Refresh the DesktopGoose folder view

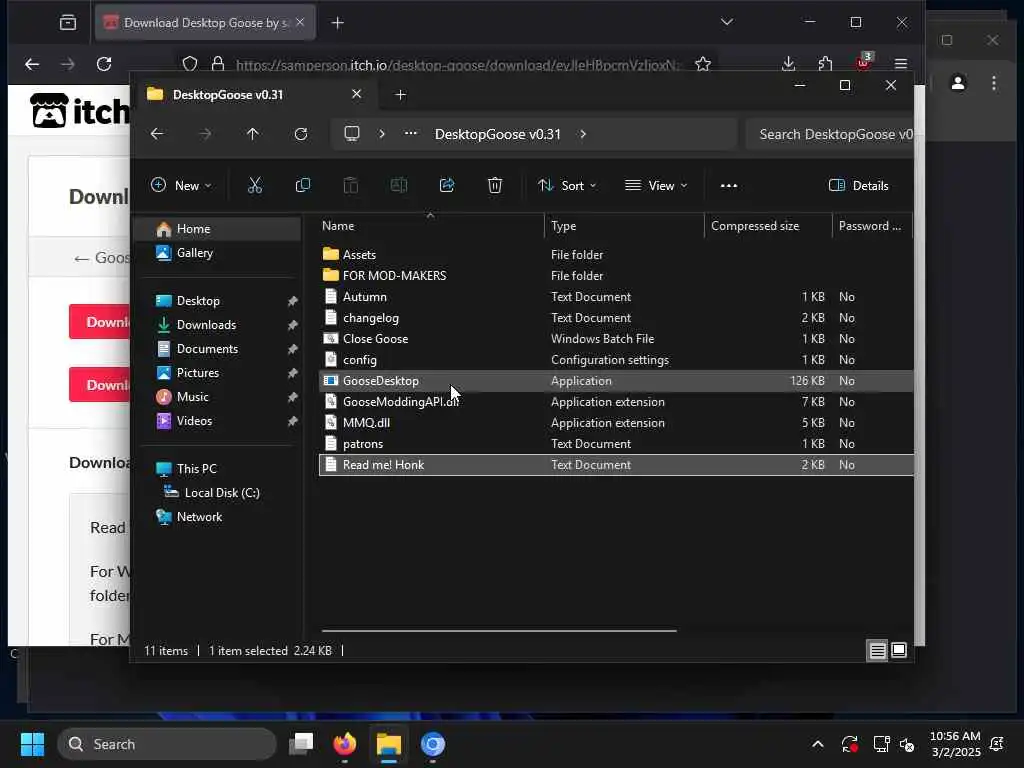tap(301, 134)
